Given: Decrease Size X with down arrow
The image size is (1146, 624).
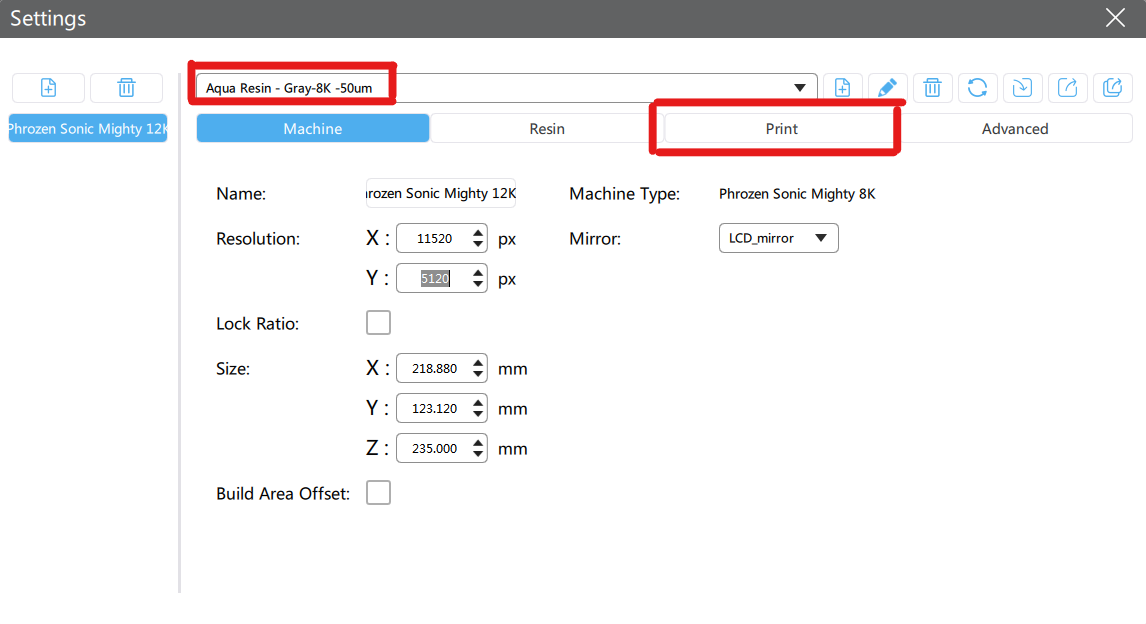Looking at the screenshot, I should pyautogui.click(x=478, y=374).
